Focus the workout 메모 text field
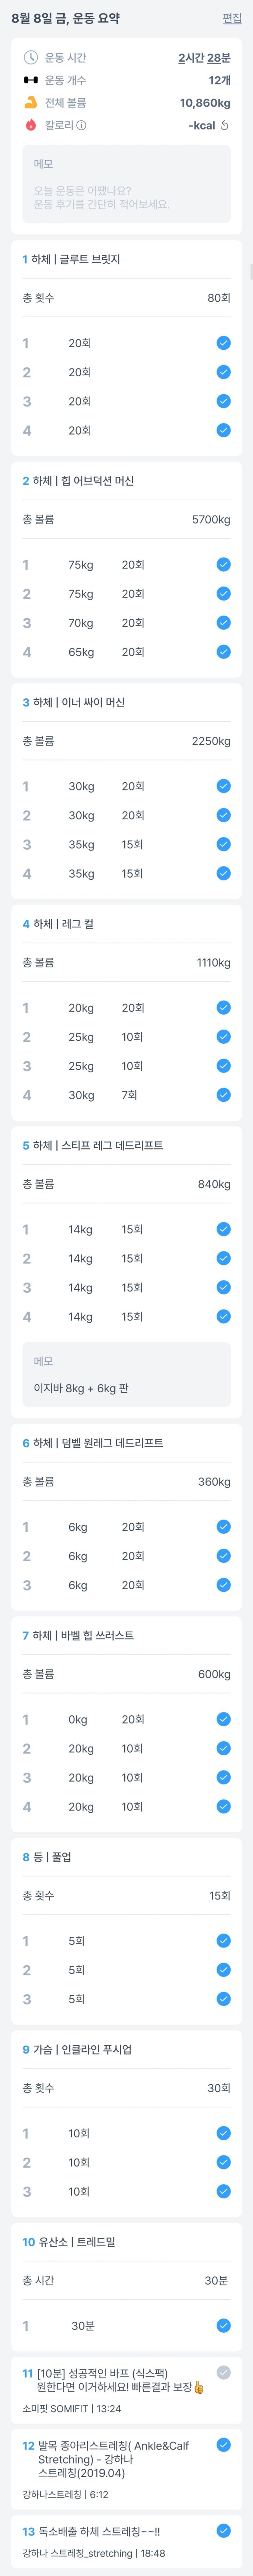 [126, 184]
